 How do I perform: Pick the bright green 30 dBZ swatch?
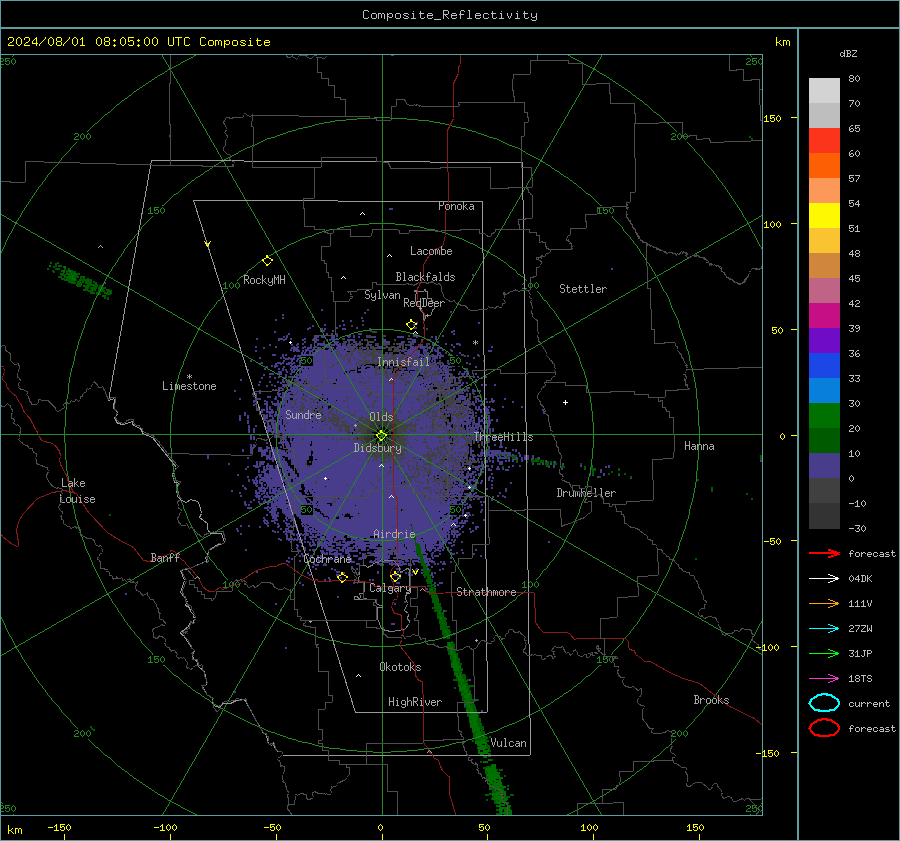point(824,416)
